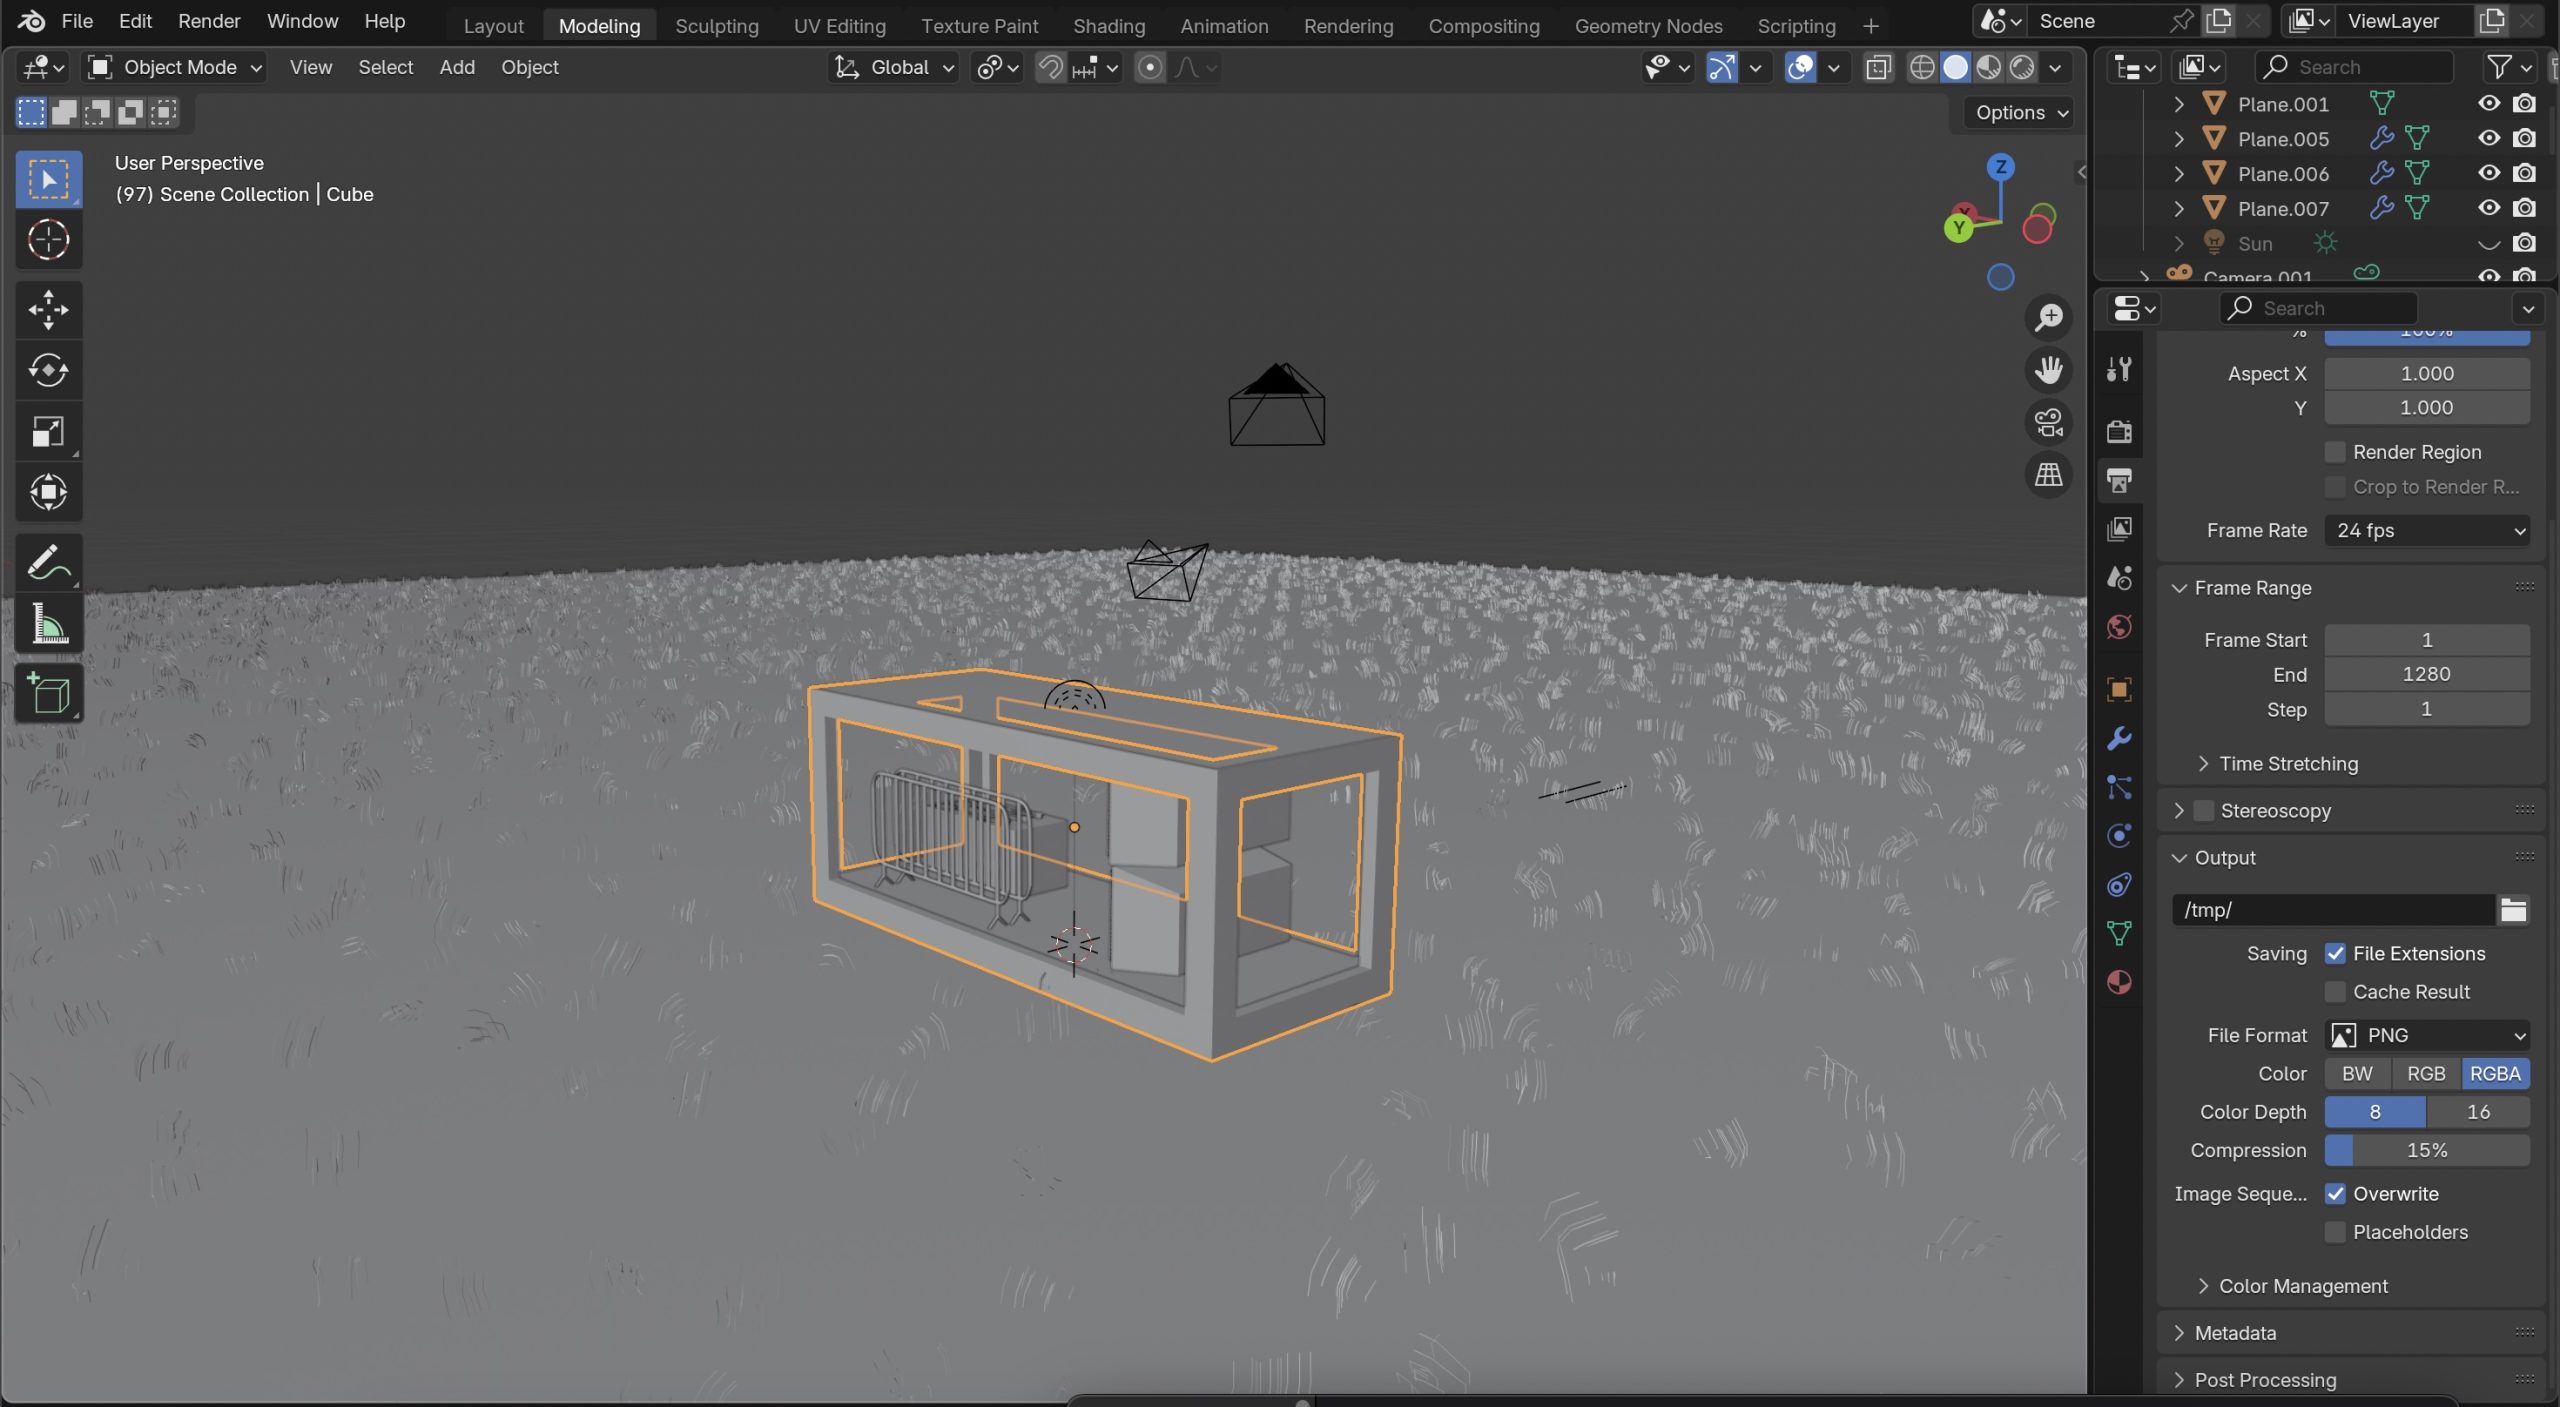
Task: Switch to the Sculpting workspace tab
Action: [716, 26]
